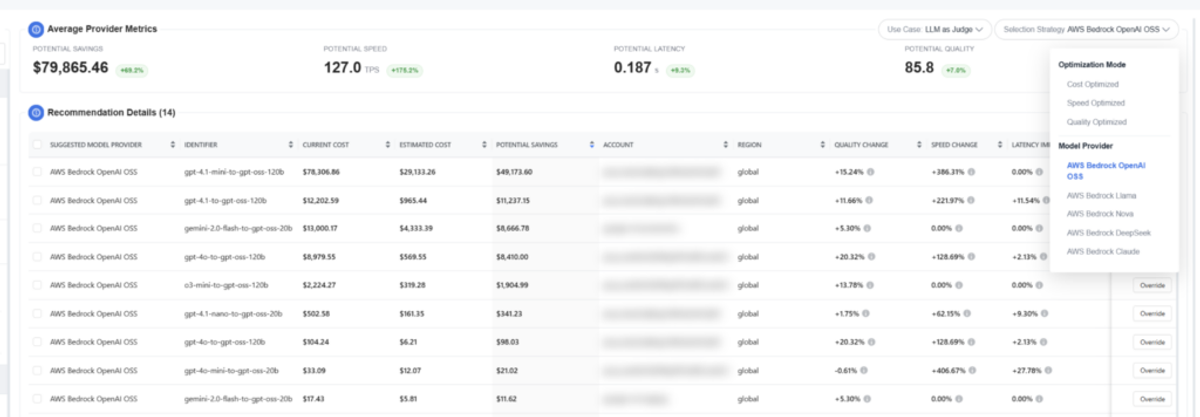The width and height of the screenshot is (1200, 417).
Task: Sort by Potential Savings column arrows
Action: pos(591,145)
